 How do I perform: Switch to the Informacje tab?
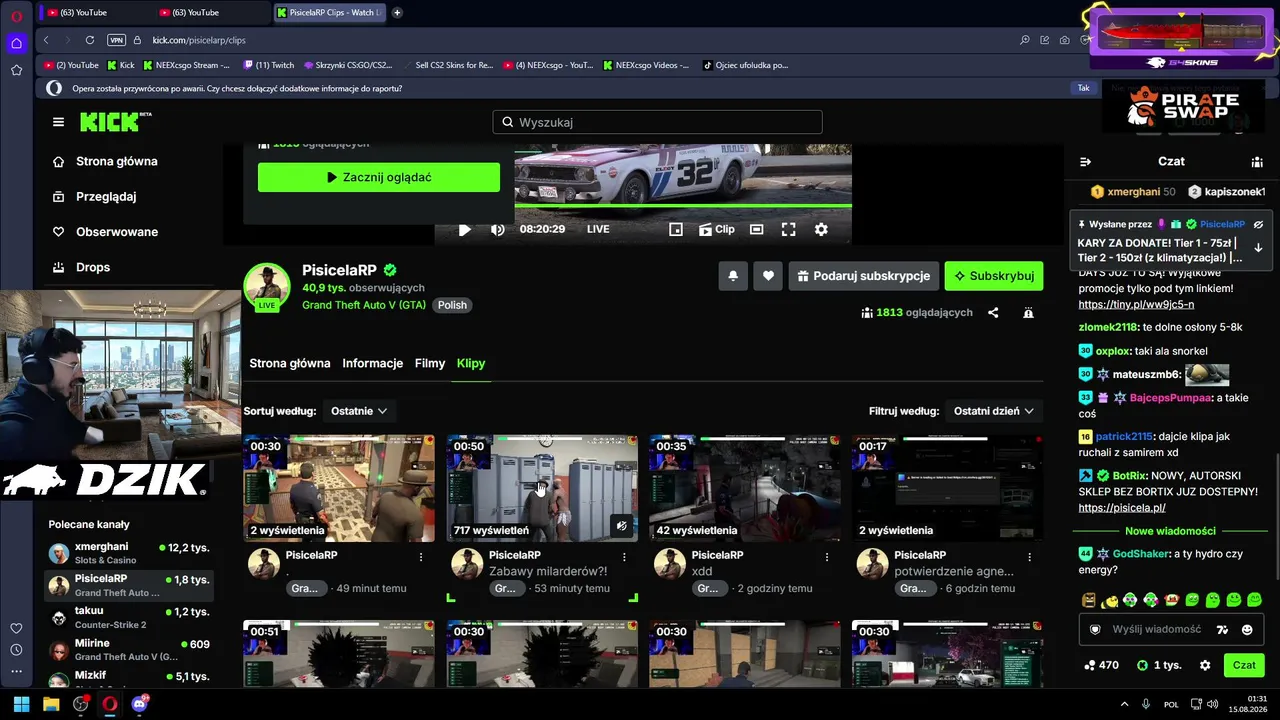pyautogui.click(x=372, y=363)
